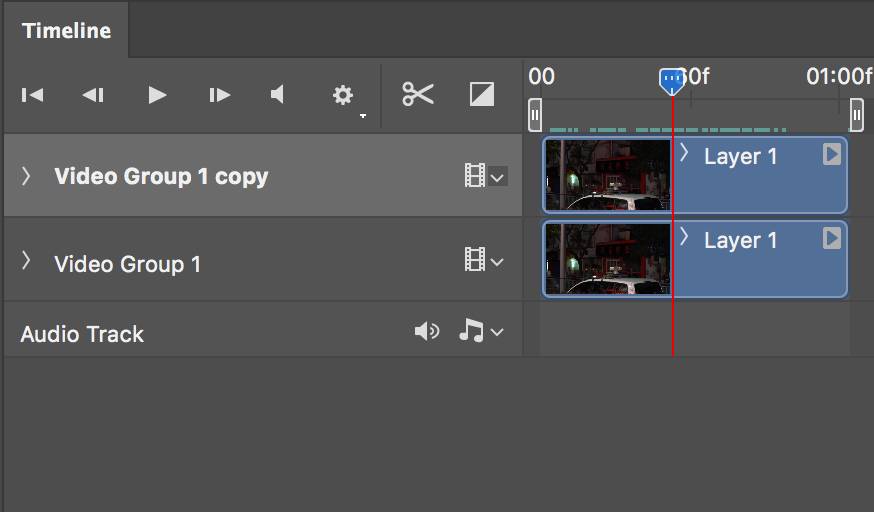The width and height of the screenshot is (874, 512).
Task: Go to first frame button
Action: tap(33, 95)
